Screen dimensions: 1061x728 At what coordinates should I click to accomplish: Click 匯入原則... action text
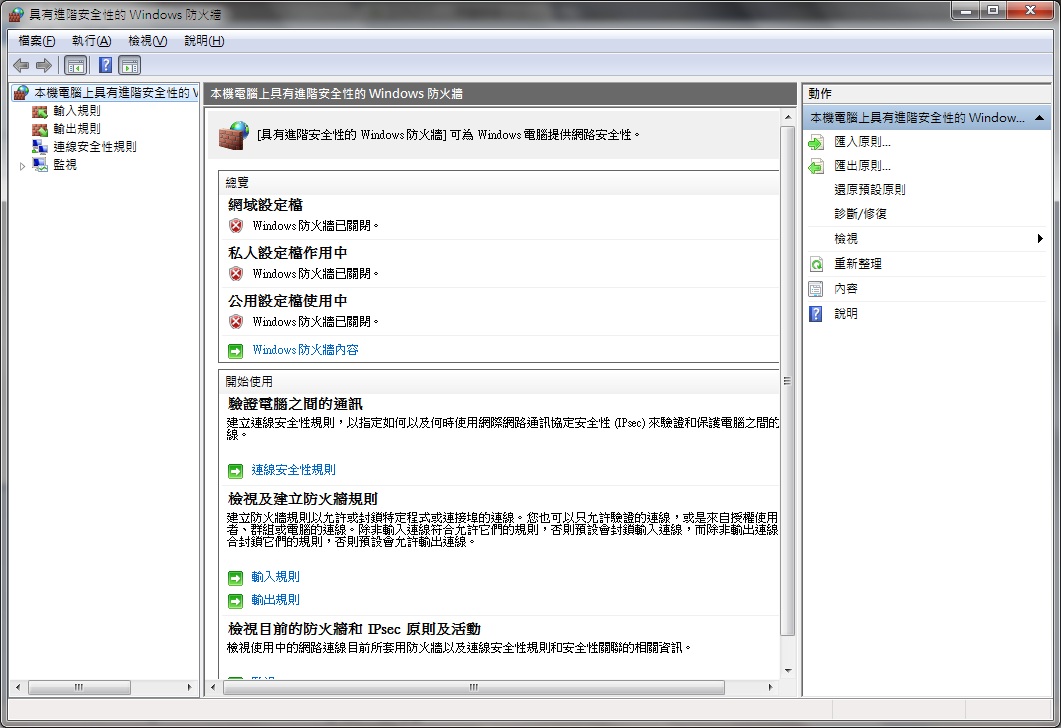pyautogui.click(x=862, y=141)
